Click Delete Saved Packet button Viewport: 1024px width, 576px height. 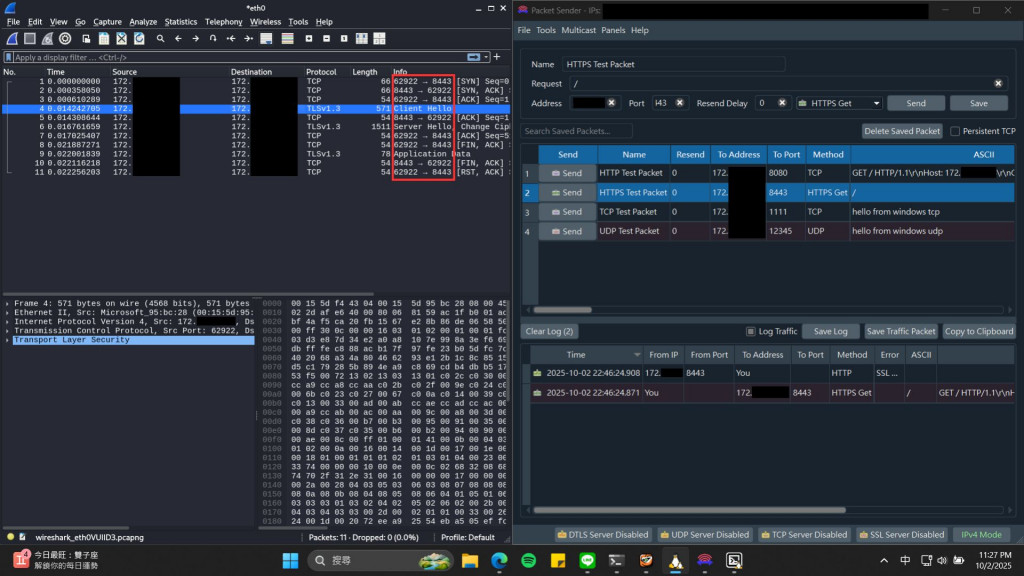point(902,131)
